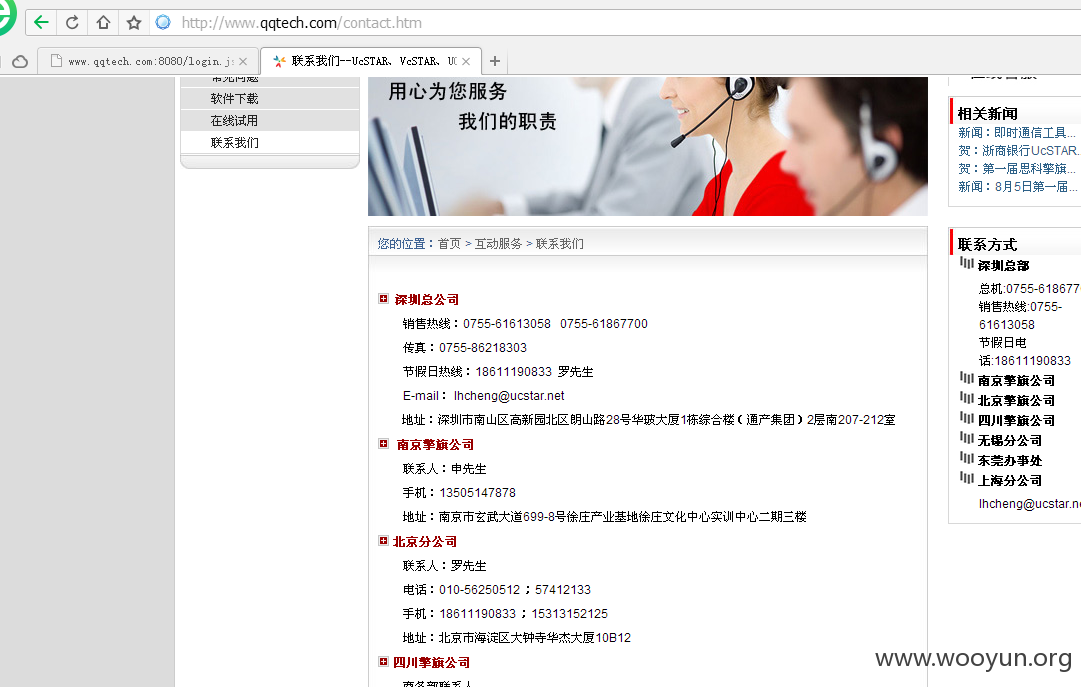Click the sales hotline 0755-61613058
Screen dimensions: 1081x687
click(507, 323)
